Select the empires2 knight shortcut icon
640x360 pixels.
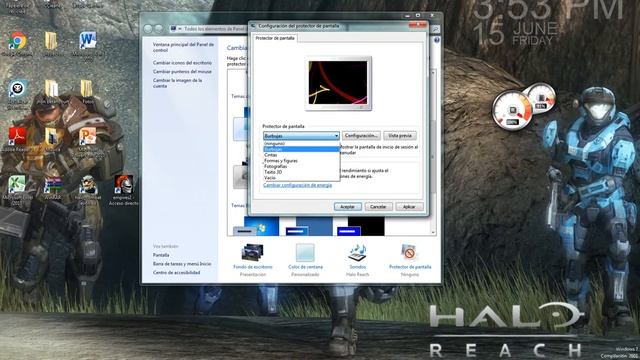coord(124,184)
